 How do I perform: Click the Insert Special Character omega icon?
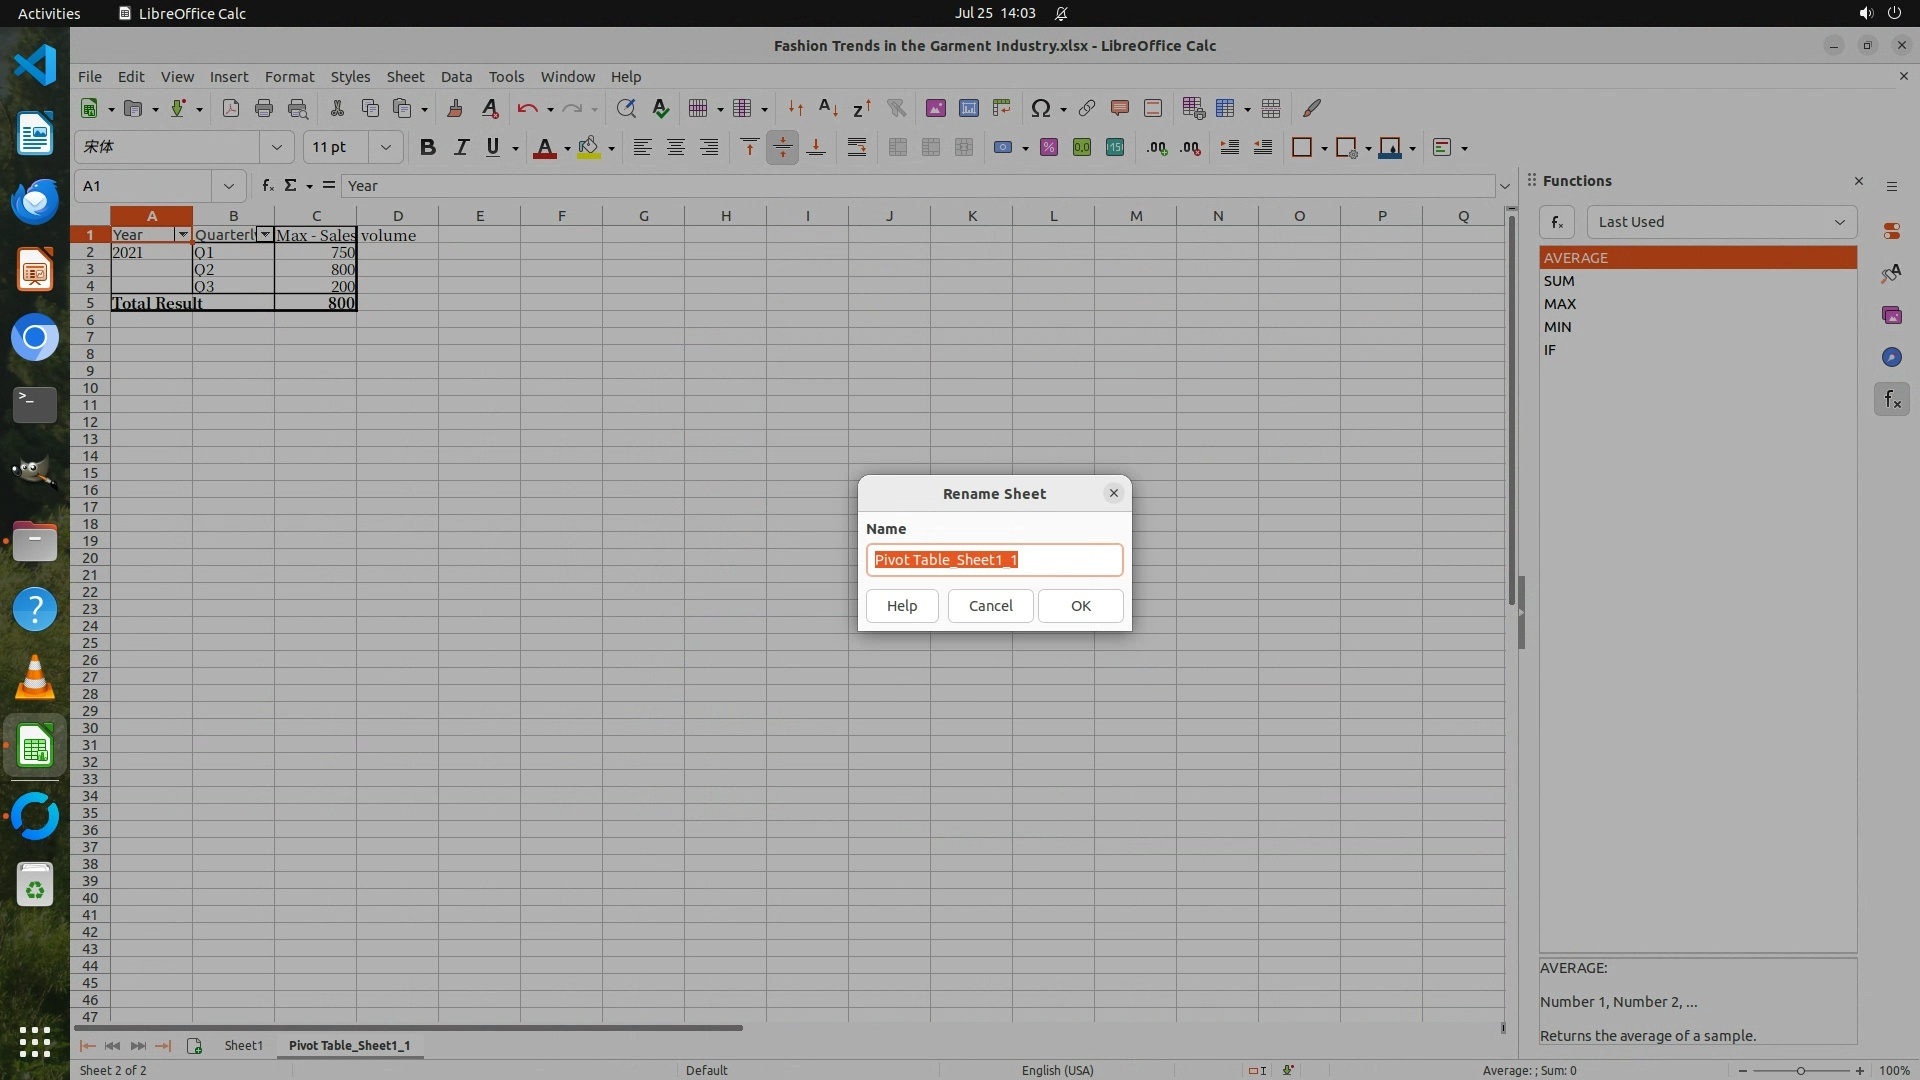tap(1040, 108)
